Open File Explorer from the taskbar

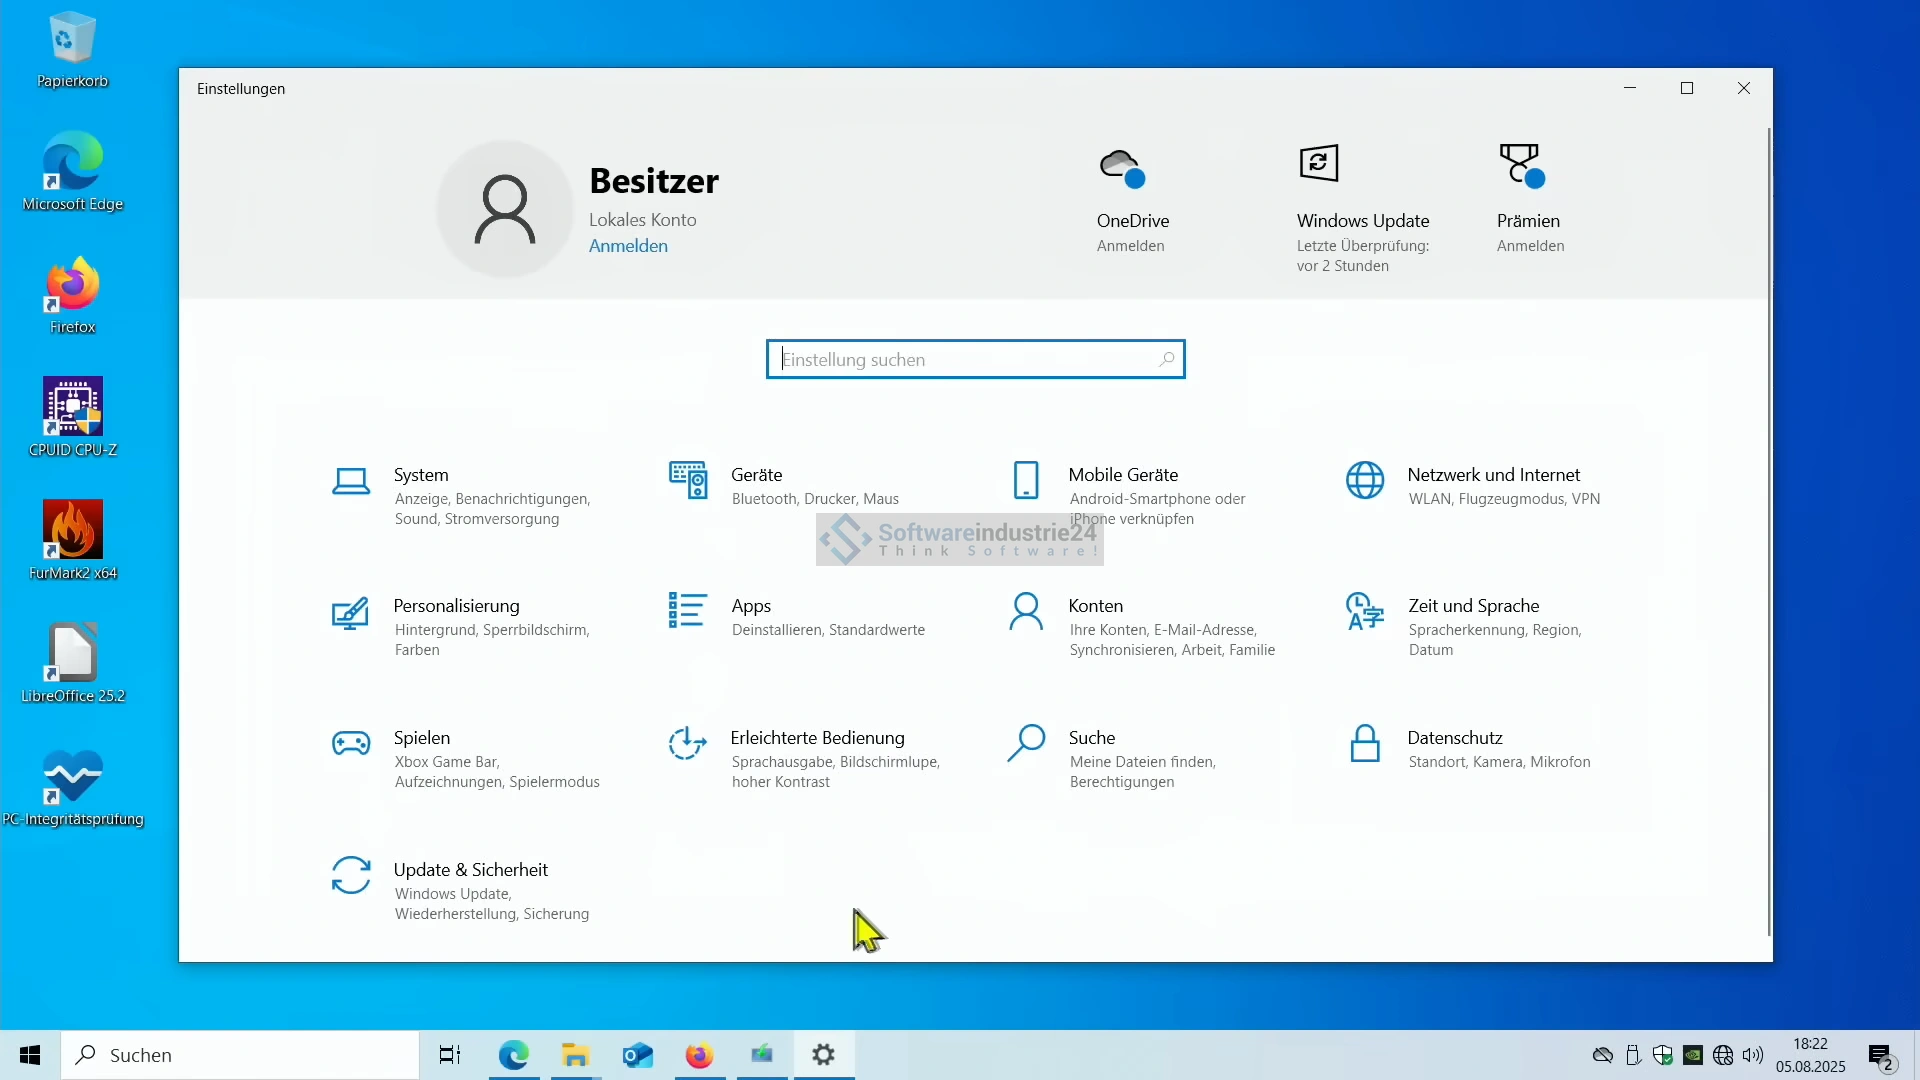point(575,1055)
